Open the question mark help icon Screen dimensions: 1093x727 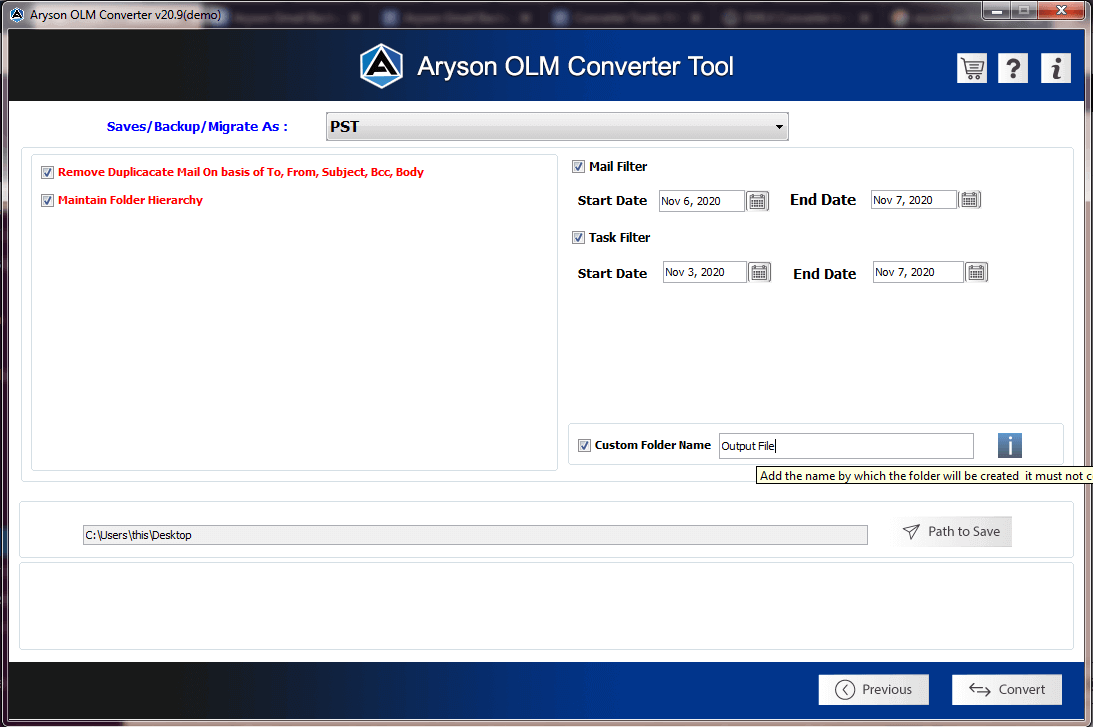[x=1013, y=68]
